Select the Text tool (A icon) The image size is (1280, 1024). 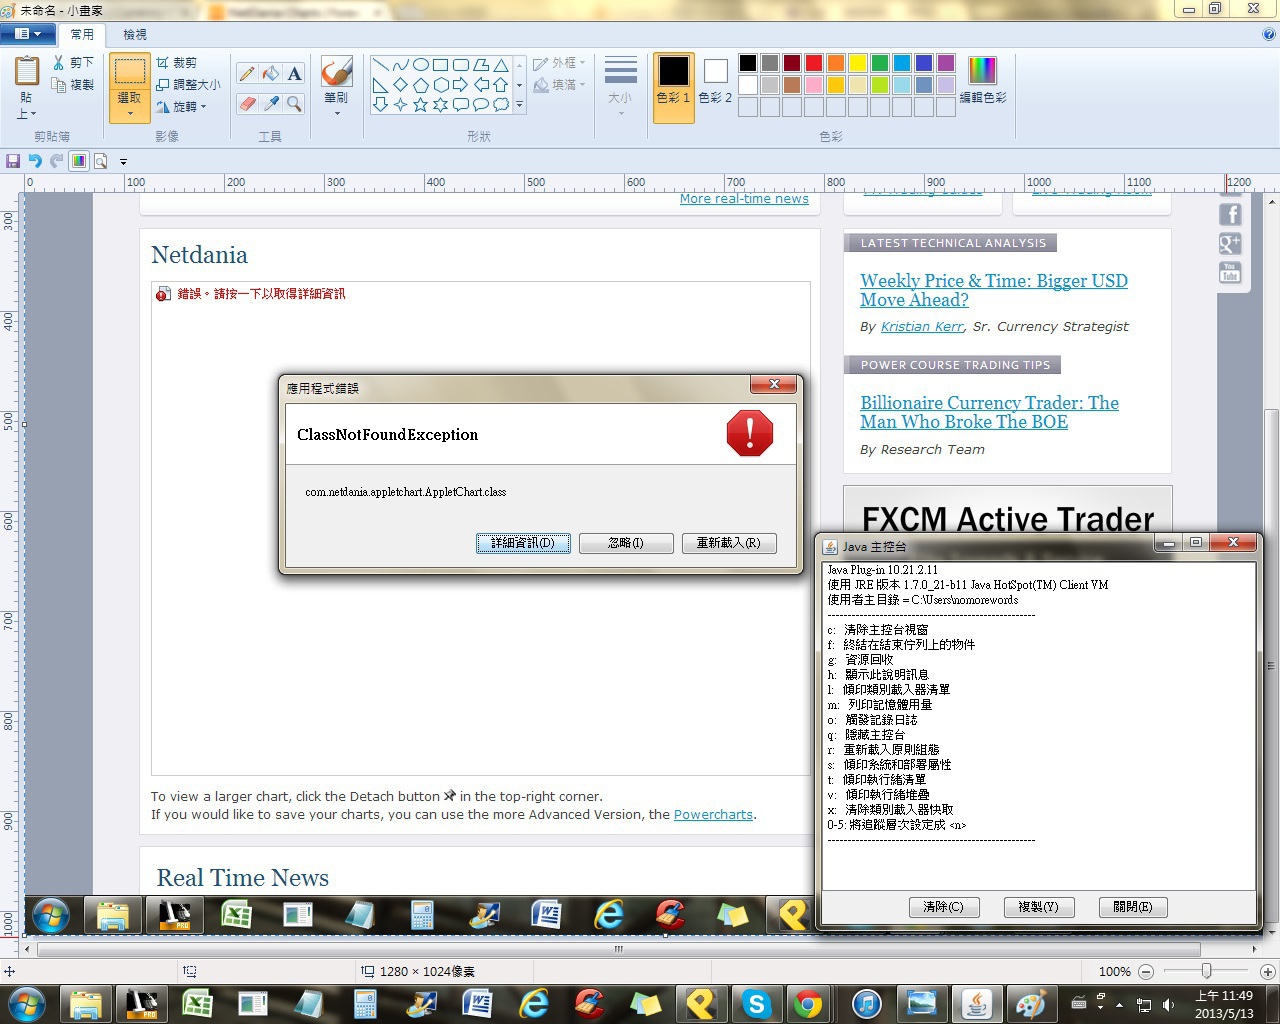294,74
